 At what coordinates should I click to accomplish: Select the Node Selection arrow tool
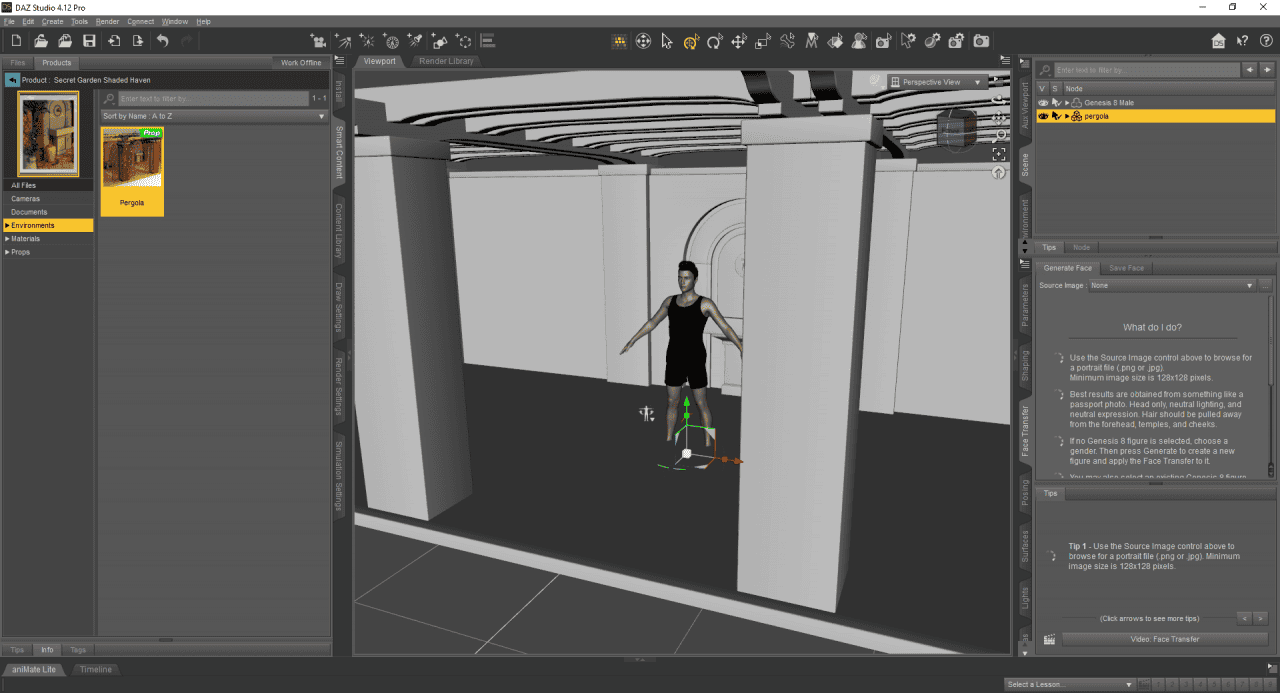[x=666, y=41]
